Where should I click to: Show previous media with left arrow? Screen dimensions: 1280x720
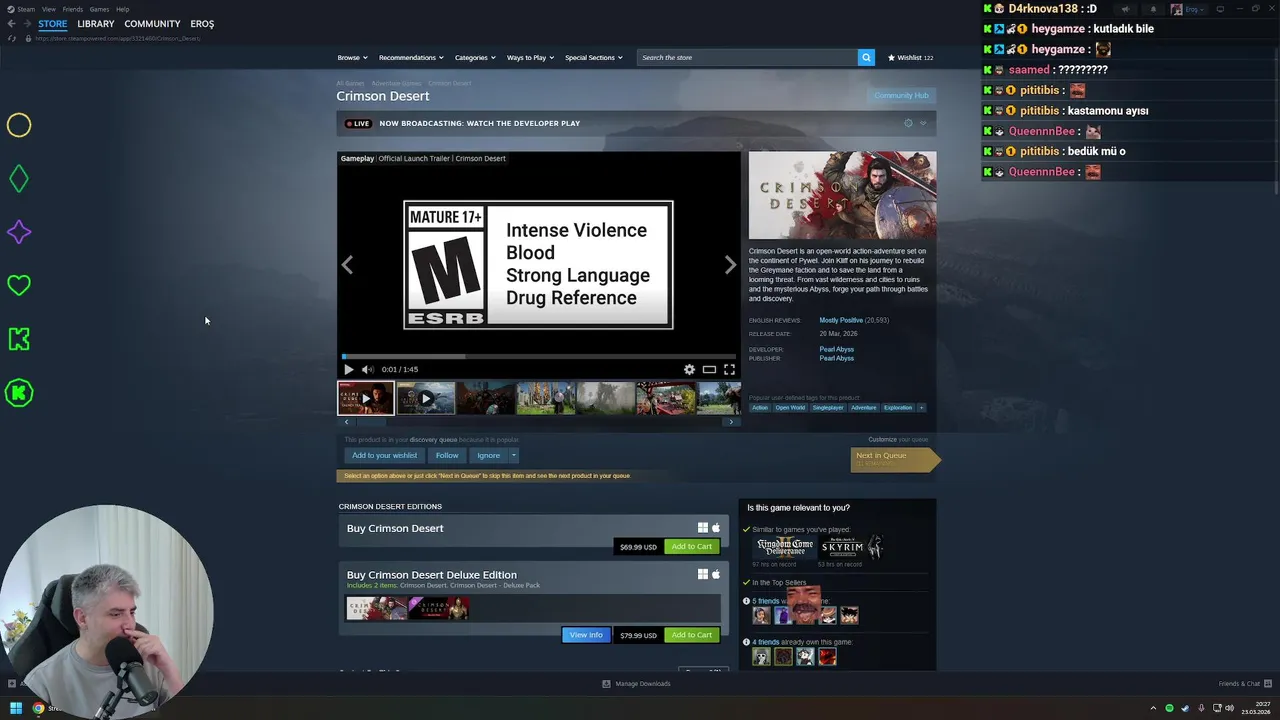point(347,265)
